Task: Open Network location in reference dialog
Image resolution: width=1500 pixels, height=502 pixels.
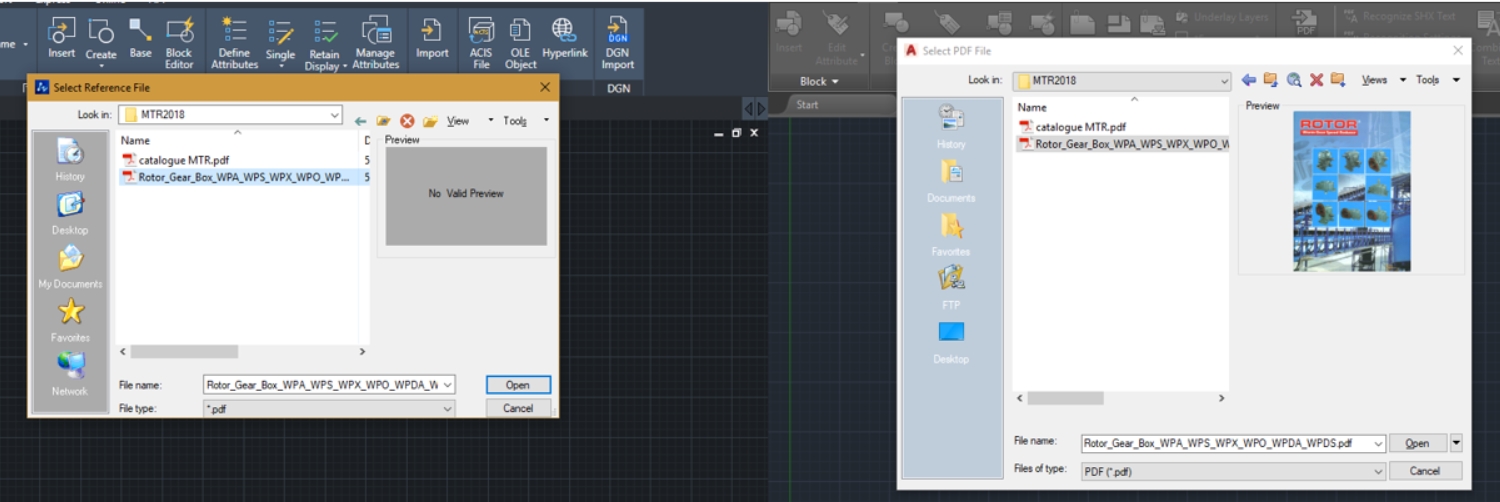Action: tap(70, 375)
